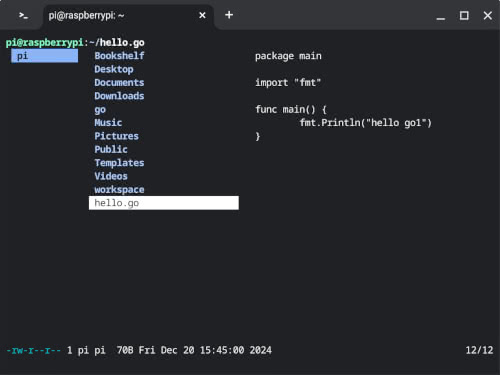Screen dimensions: 500x375
Task: Select the Bookshelf folder
Action: [119, 56]
